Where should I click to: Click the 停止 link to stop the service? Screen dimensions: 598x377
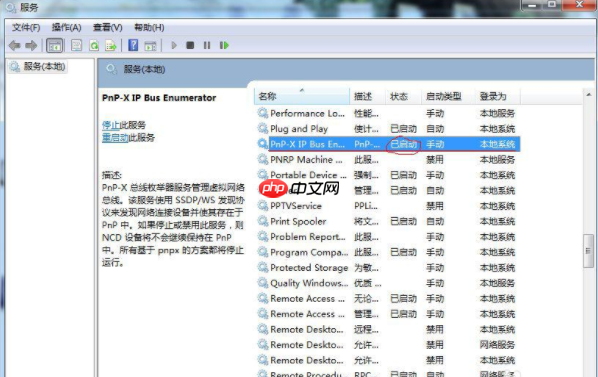[111, 125]
